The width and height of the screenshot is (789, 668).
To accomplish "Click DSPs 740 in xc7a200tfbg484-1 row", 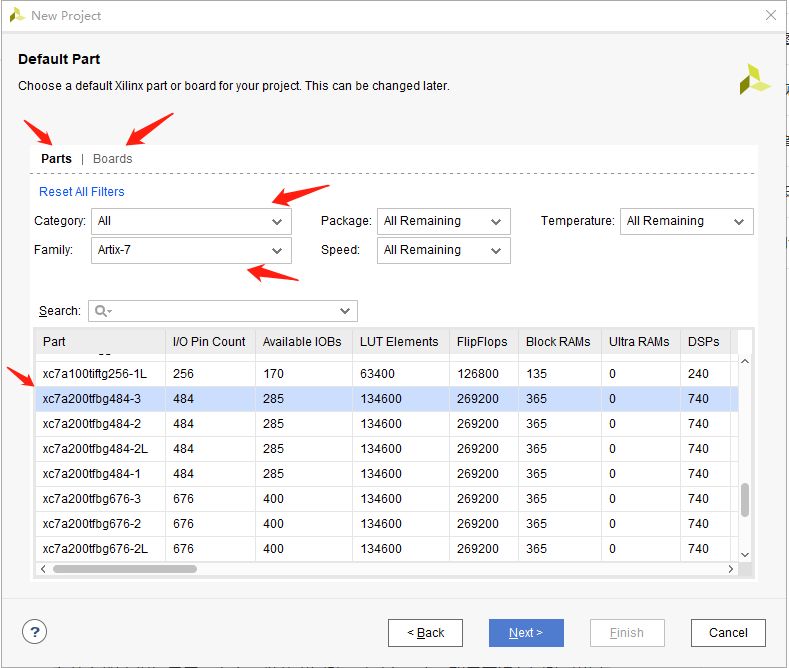I will 698,474.
